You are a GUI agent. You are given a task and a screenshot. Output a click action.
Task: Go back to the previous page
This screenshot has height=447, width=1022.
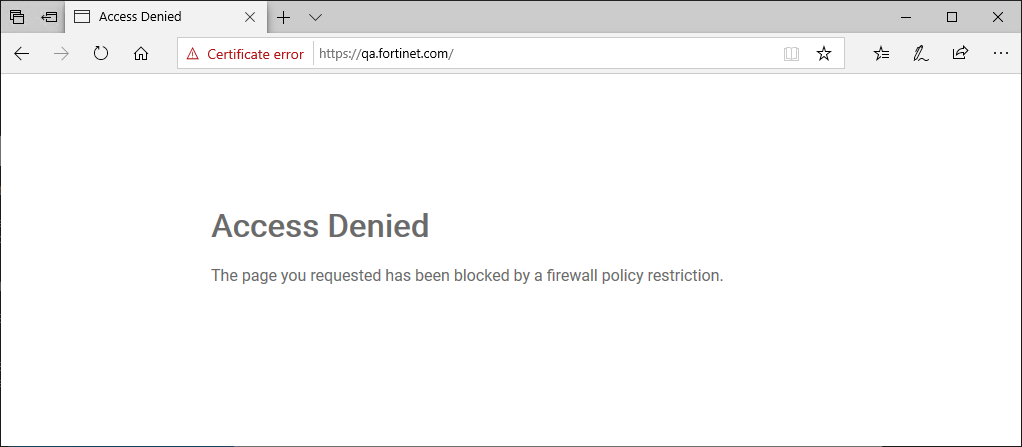tap(22, 54)
